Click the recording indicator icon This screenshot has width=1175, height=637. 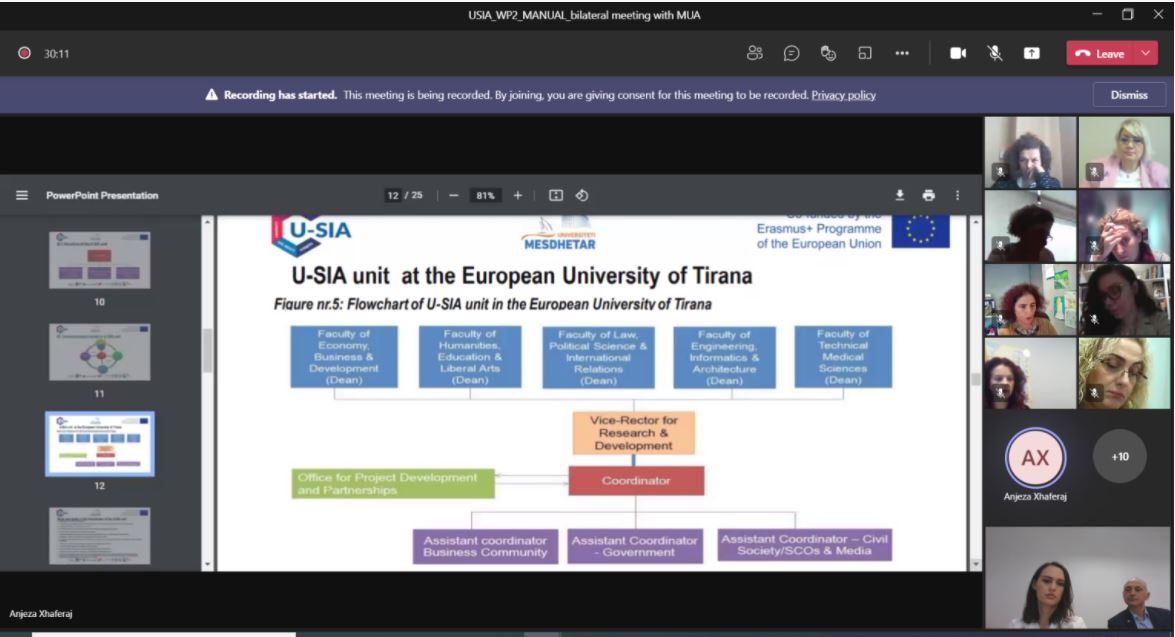click(x=25, y=53)
